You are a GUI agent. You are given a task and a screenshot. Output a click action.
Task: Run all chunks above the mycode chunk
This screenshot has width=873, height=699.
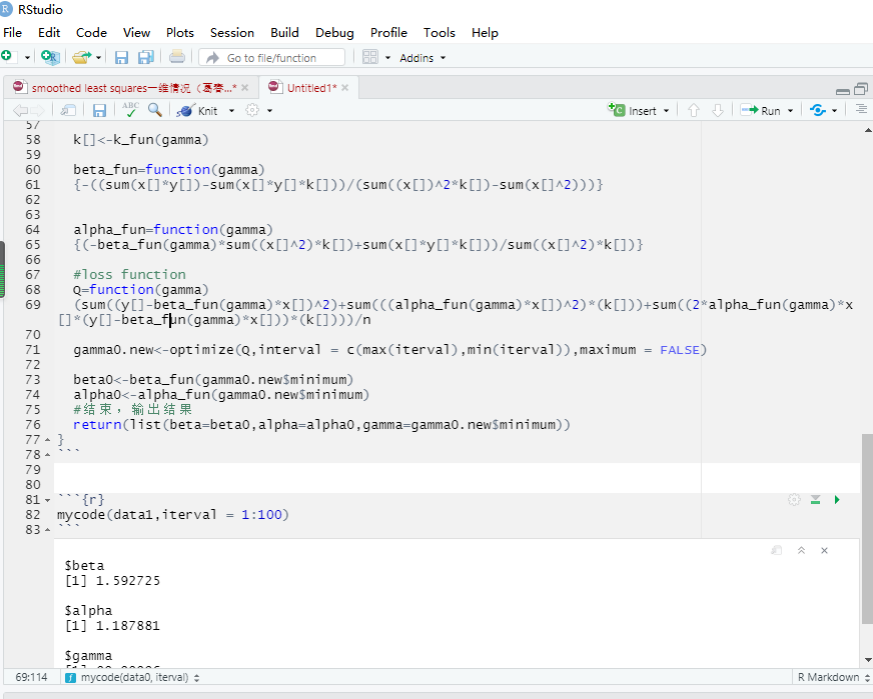click(x=816, y=500)
